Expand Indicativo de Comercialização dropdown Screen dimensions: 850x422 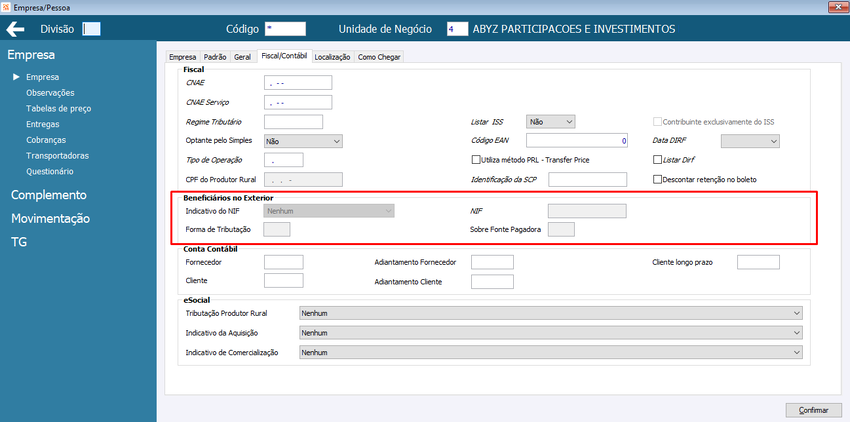(x=550, y=353)
